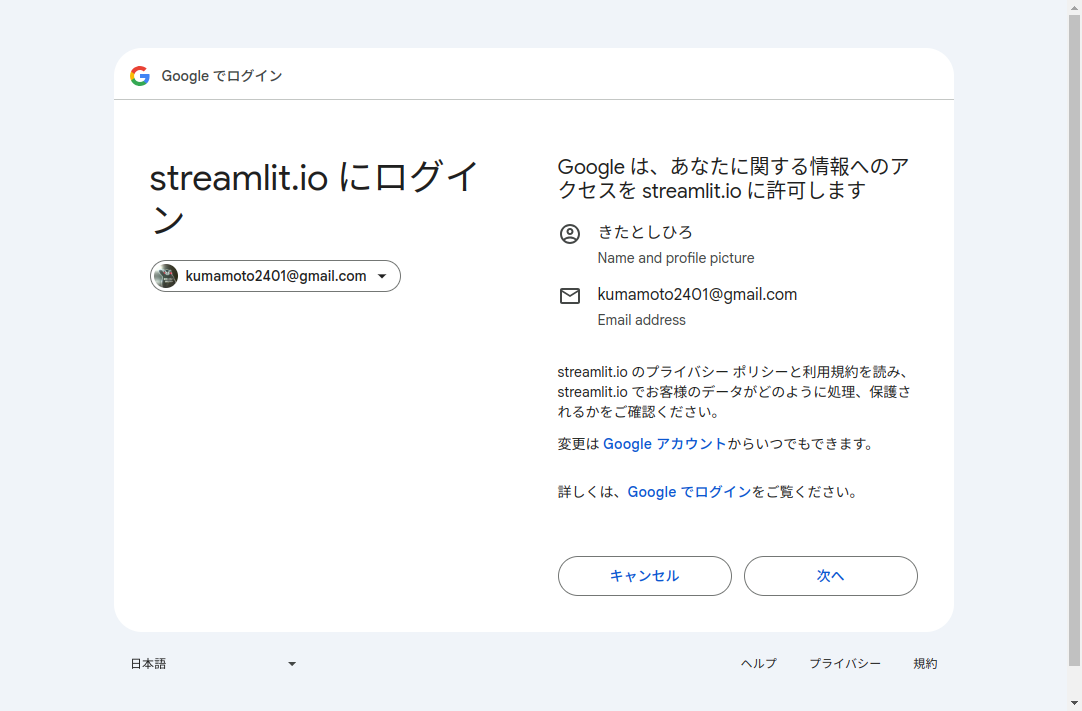The width and height of the screenshot is (1082, 711).
Task: Click the scrollbar up arrow
Action: tap(1074, 7)
